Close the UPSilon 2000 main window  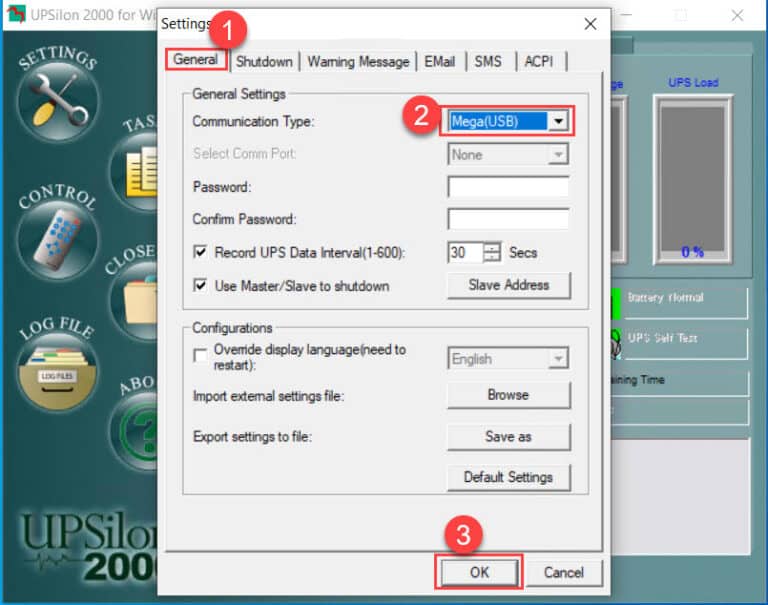(738, 15)
